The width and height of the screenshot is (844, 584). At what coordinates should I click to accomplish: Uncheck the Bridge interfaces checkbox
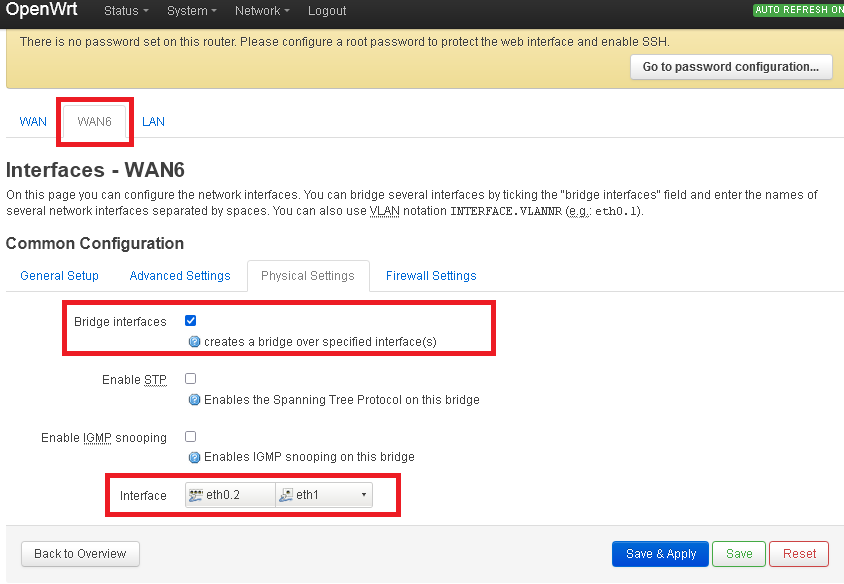pos(191,321)
